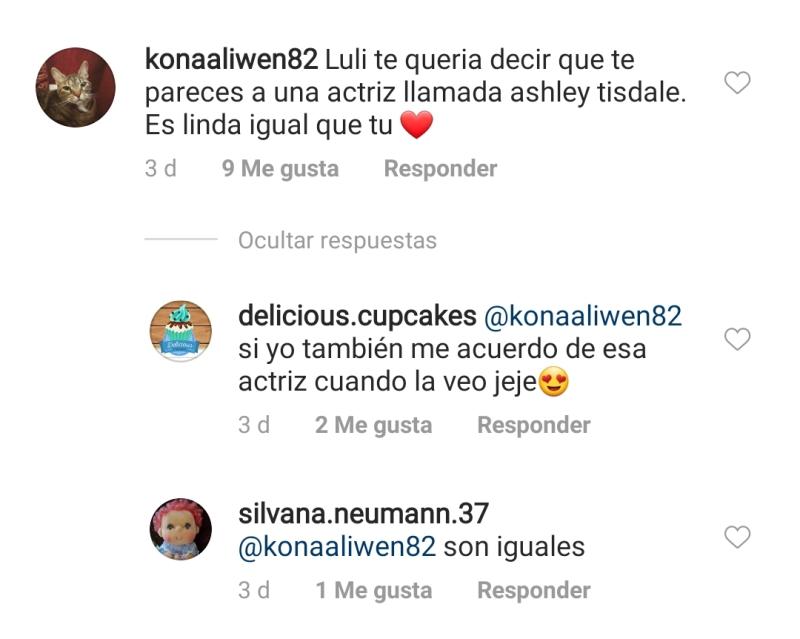Like konaaliwen82's comment with heart icon
This screenshot has height=639, width=800.
[737, 83]
